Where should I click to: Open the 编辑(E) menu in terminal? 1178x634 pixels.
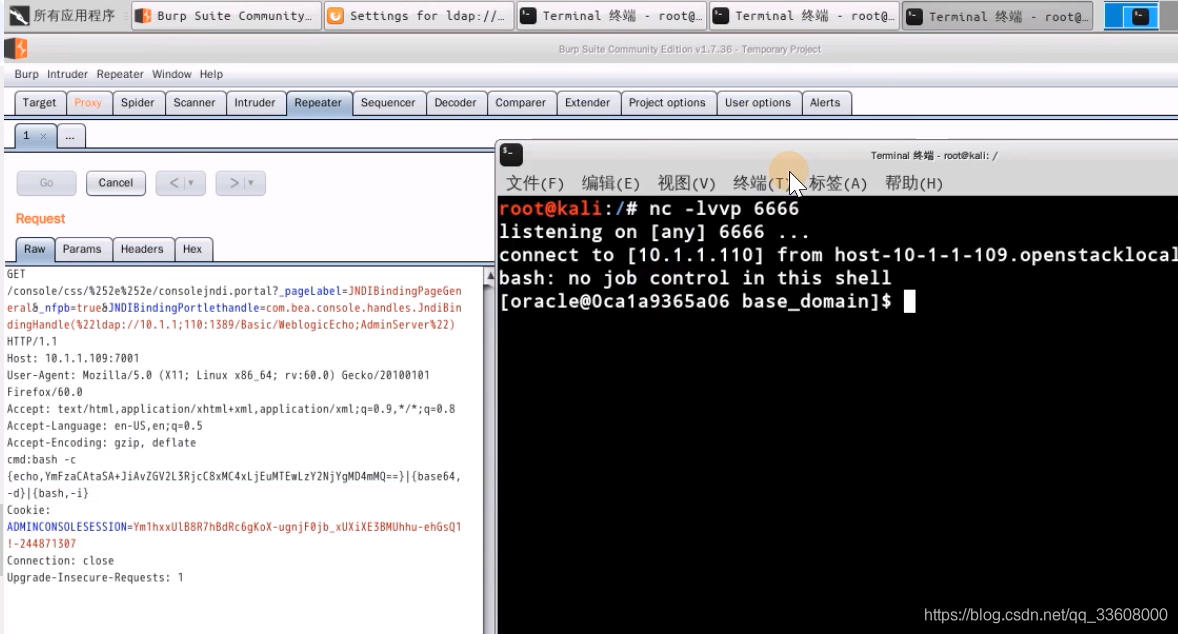[x=610, y=183]
